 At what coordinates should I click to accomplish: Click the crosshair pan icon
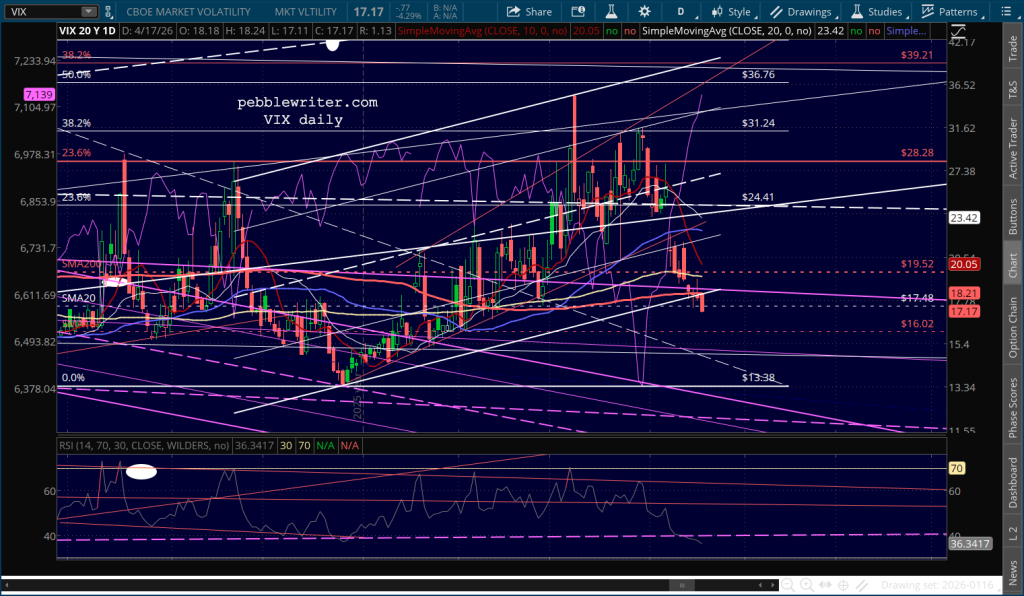click(843, 586)
